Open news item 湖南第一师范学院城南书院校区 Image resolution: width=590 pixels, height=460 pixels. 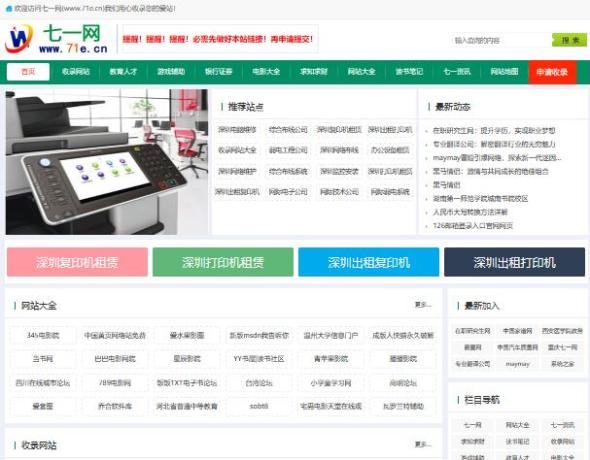480,198
